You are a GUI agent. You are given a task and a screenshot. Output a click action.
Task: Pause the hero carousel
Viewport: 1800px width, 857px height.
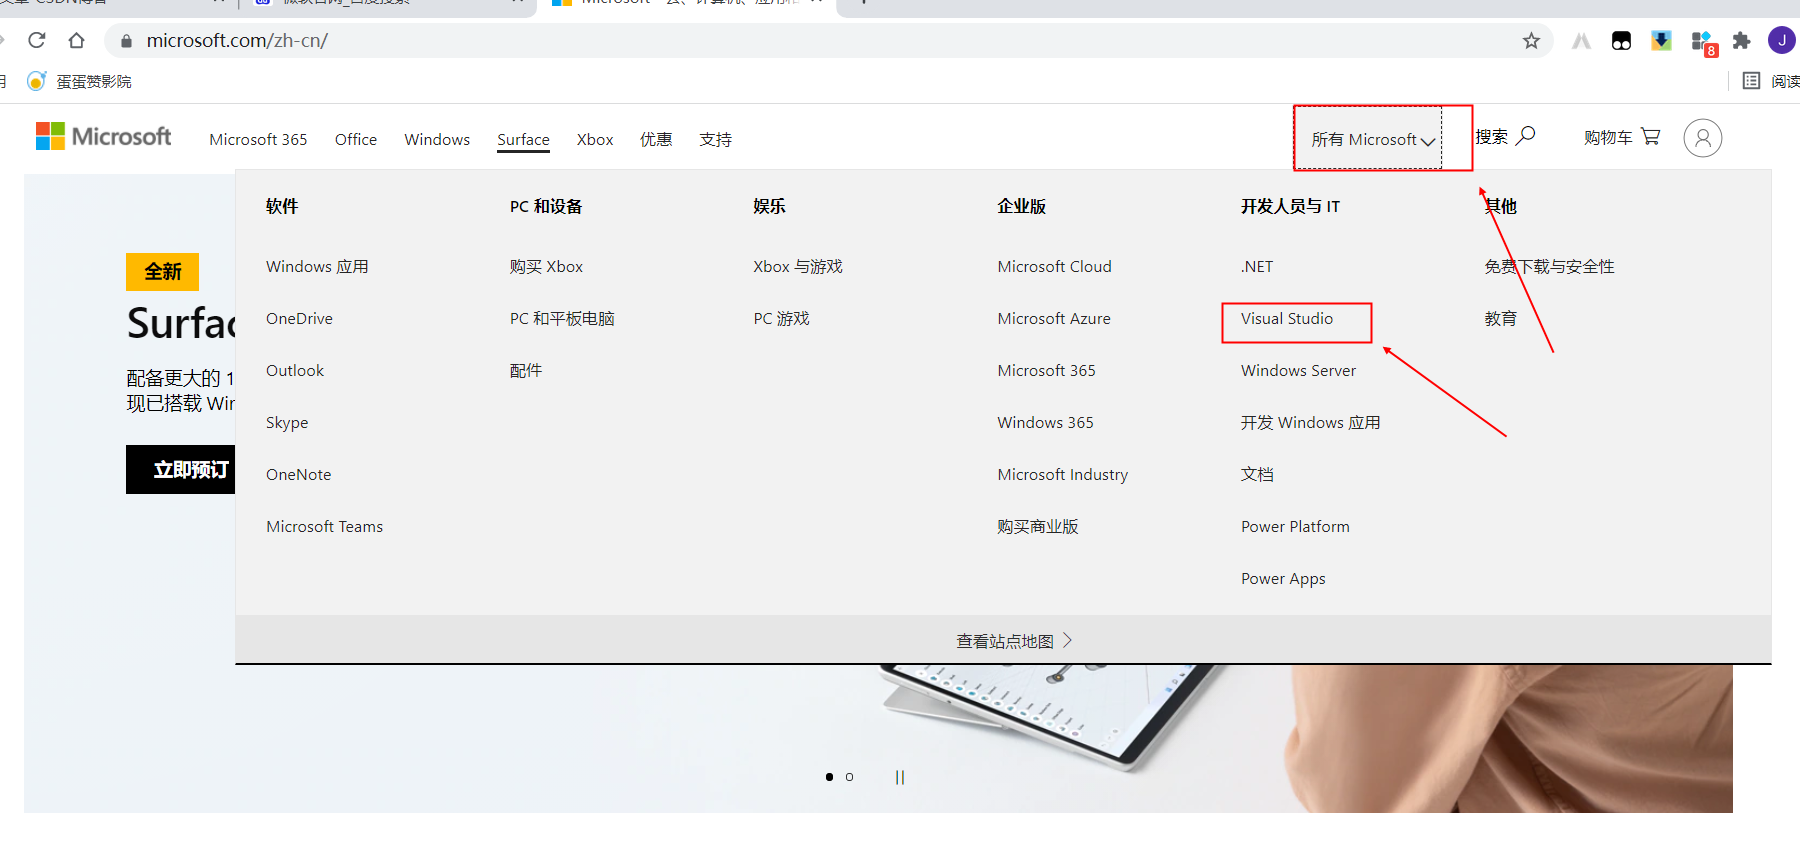(x=900, y=777)
